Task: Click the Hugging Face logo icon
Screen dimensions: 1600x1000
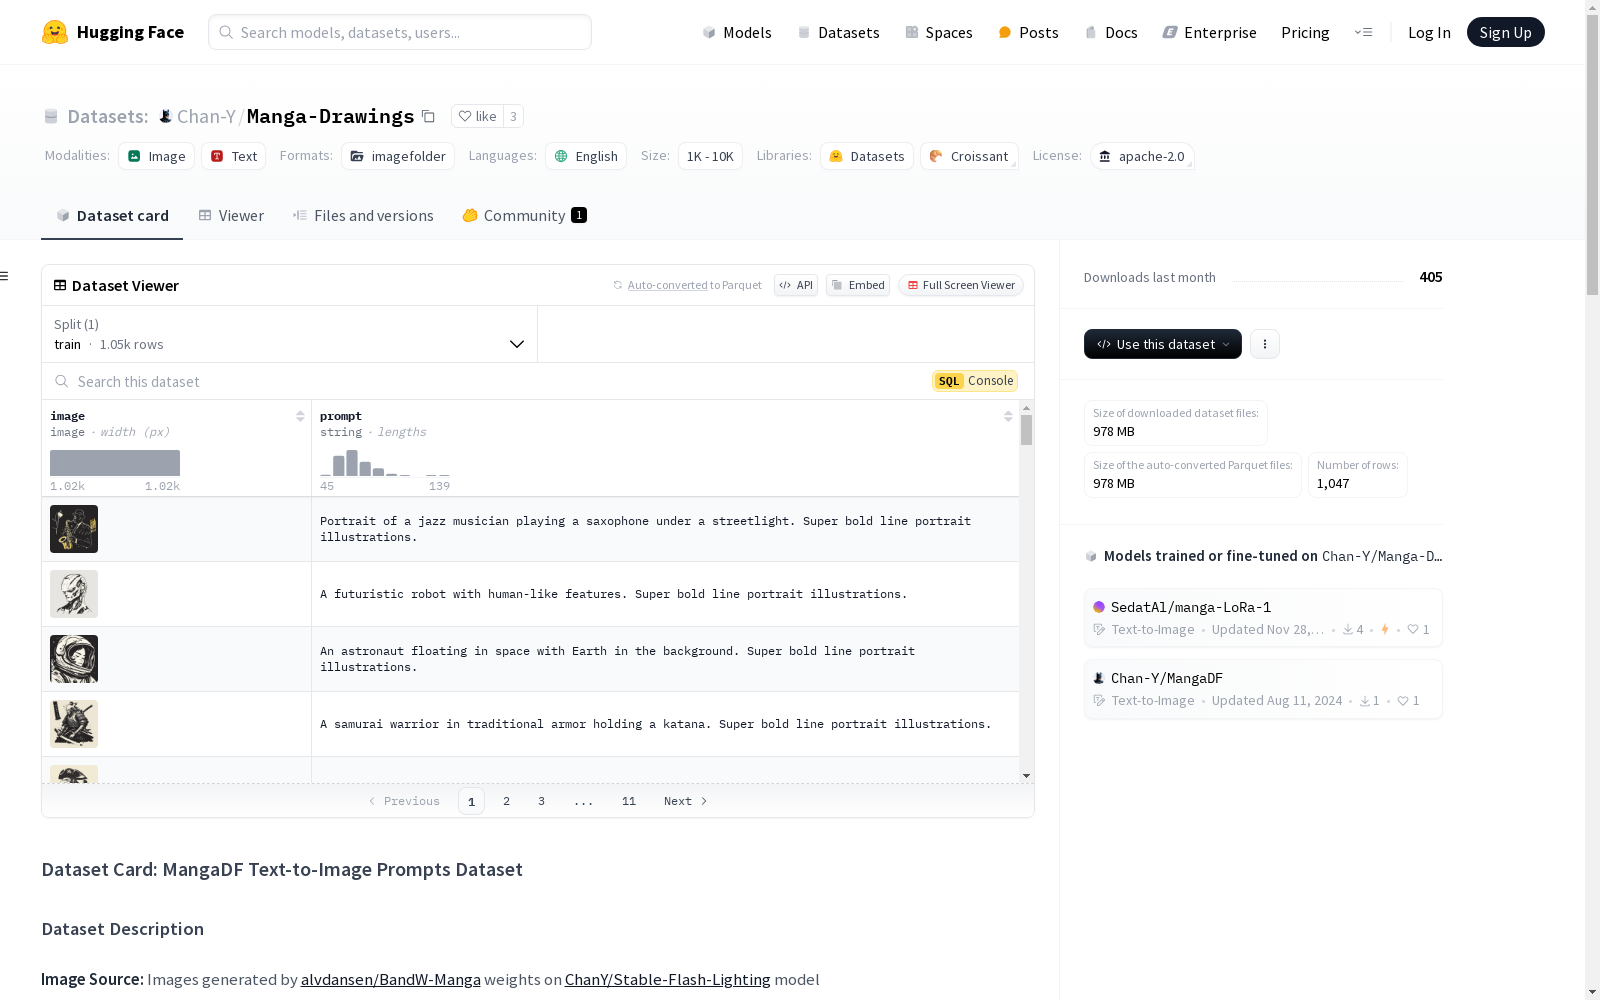Action: tap(55, 32)
